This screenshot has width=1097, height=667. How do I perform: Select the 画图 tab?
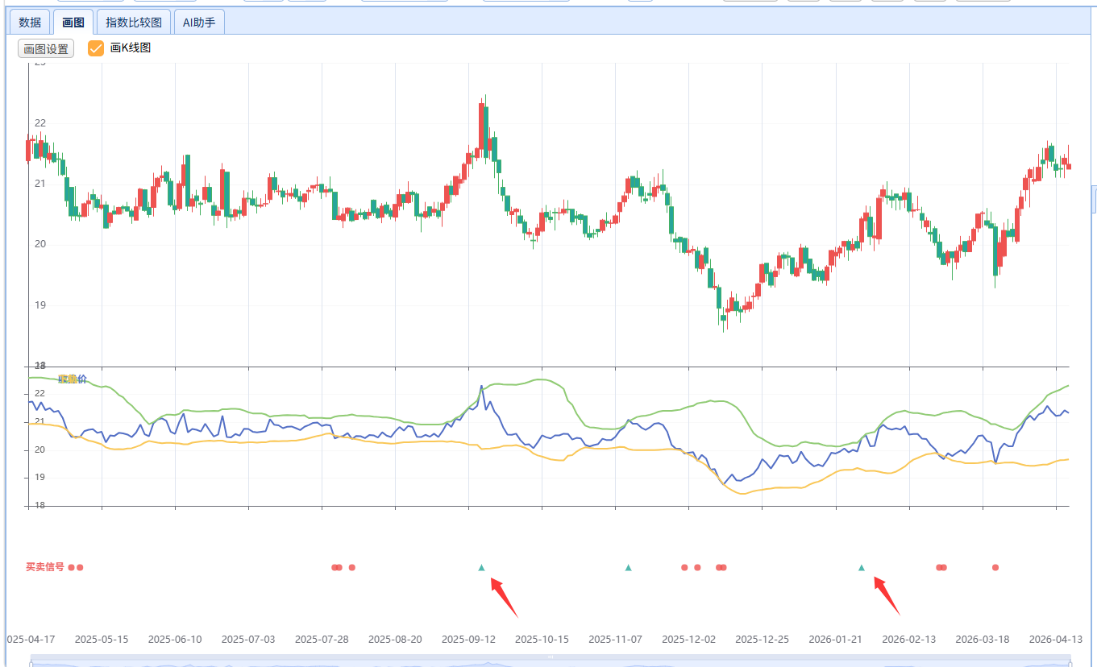[x=73, y=22]
